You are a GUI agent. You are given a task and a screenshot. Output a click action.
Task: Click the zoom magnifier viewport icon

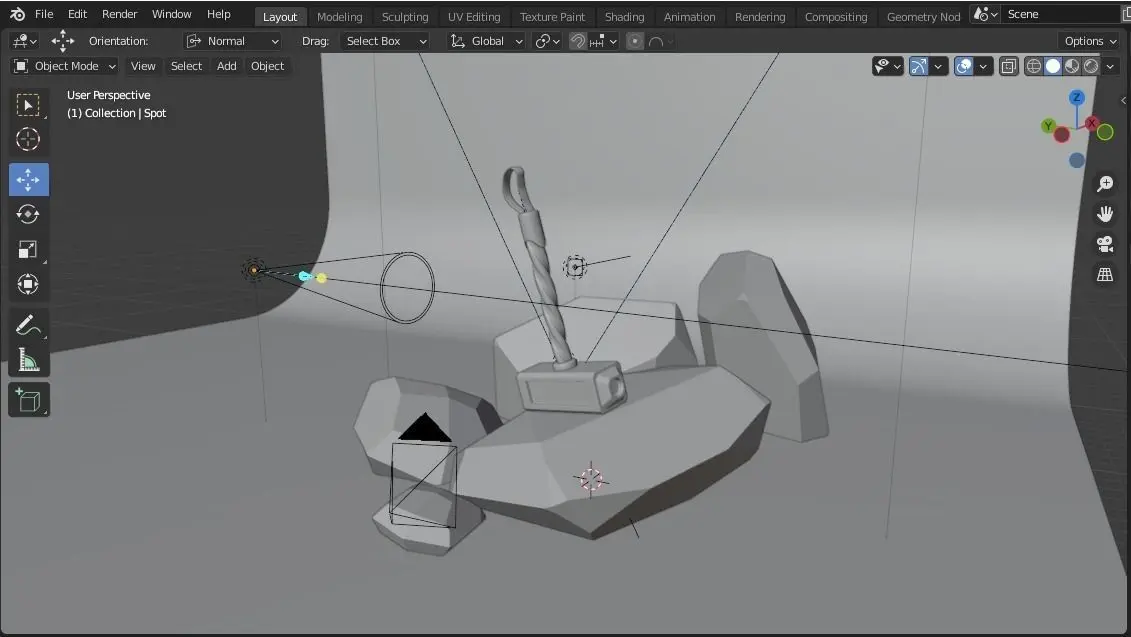pyautogui.click(x=1104, y=184)
